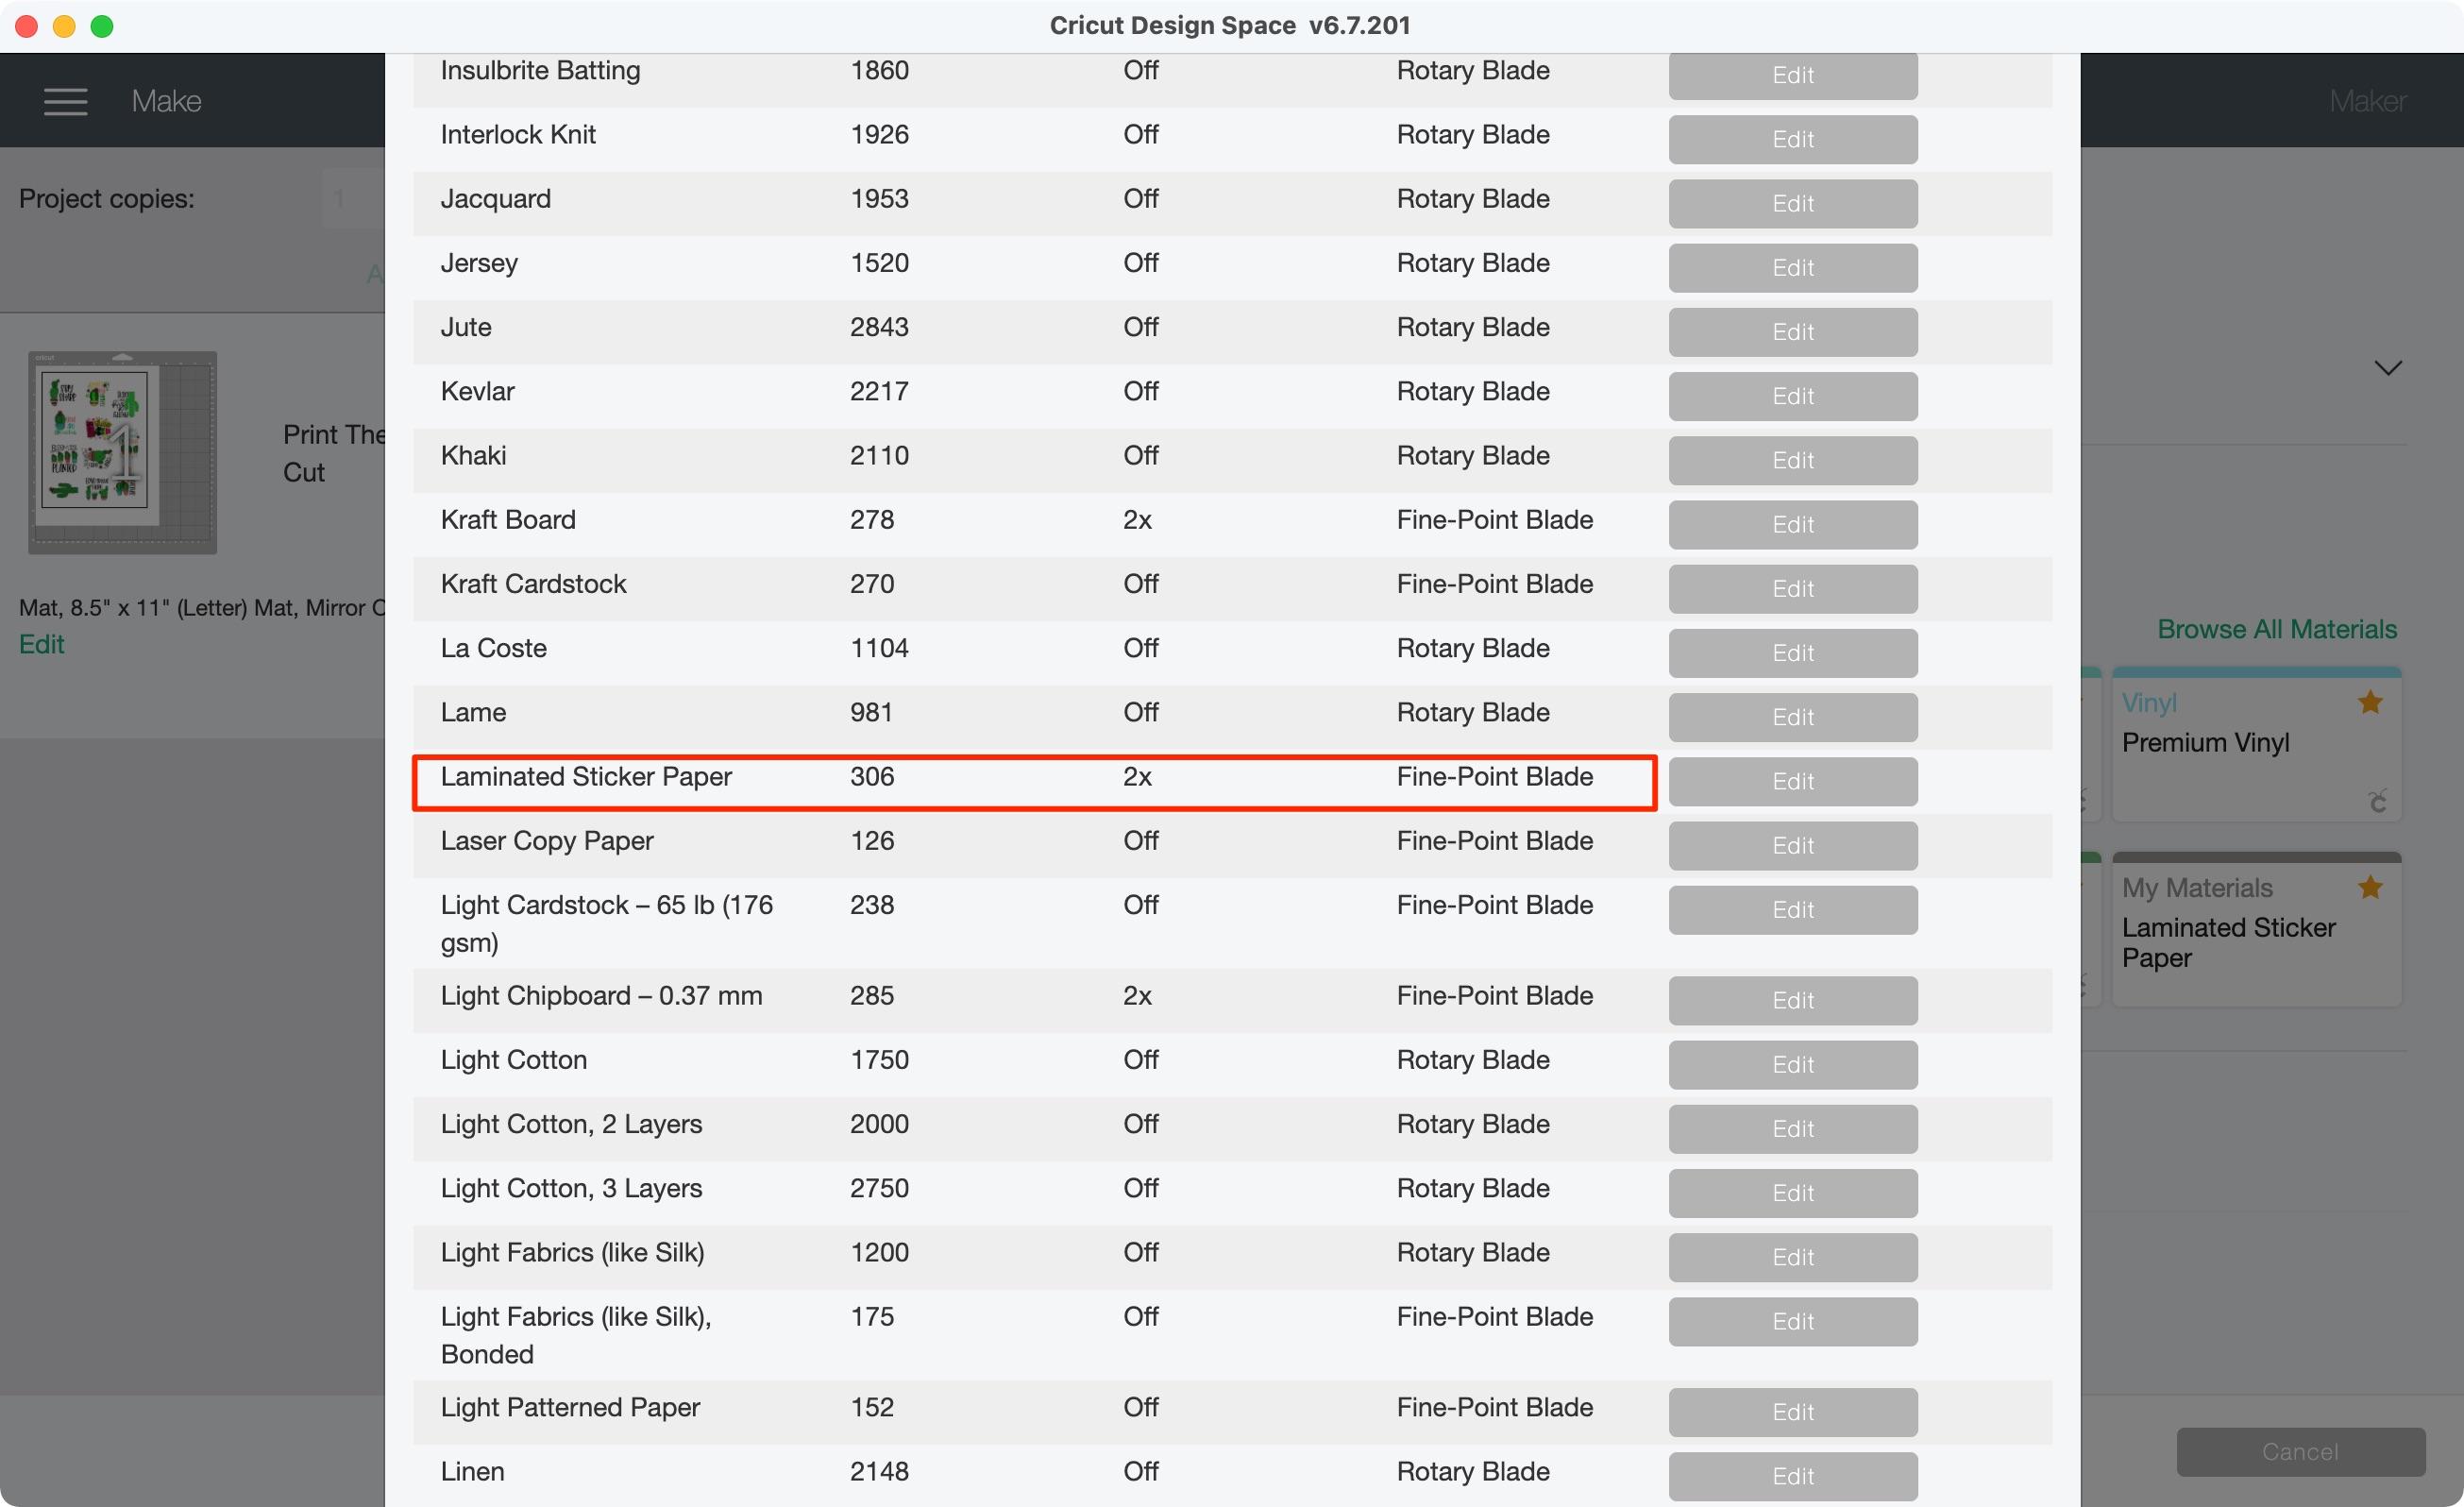This screenshot has height=1507, width=2464.
Task: Select the Light Chipboard – 0.37 mm name
Action: 601,996
